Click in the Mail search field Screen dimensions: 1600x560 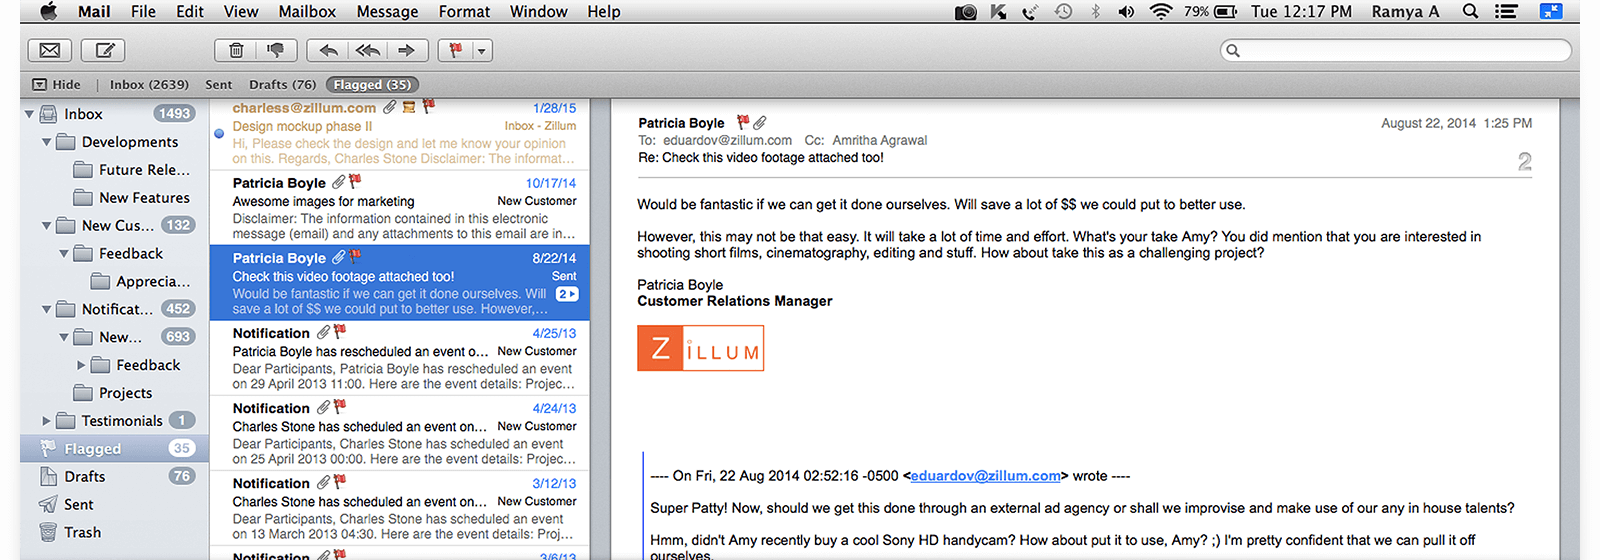1396,50
